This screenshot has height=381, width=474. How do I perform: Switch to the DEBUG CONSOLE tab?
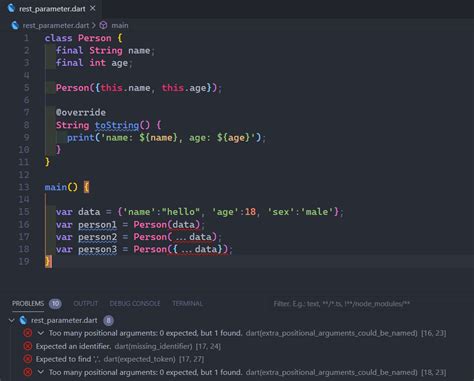point(135,303)
